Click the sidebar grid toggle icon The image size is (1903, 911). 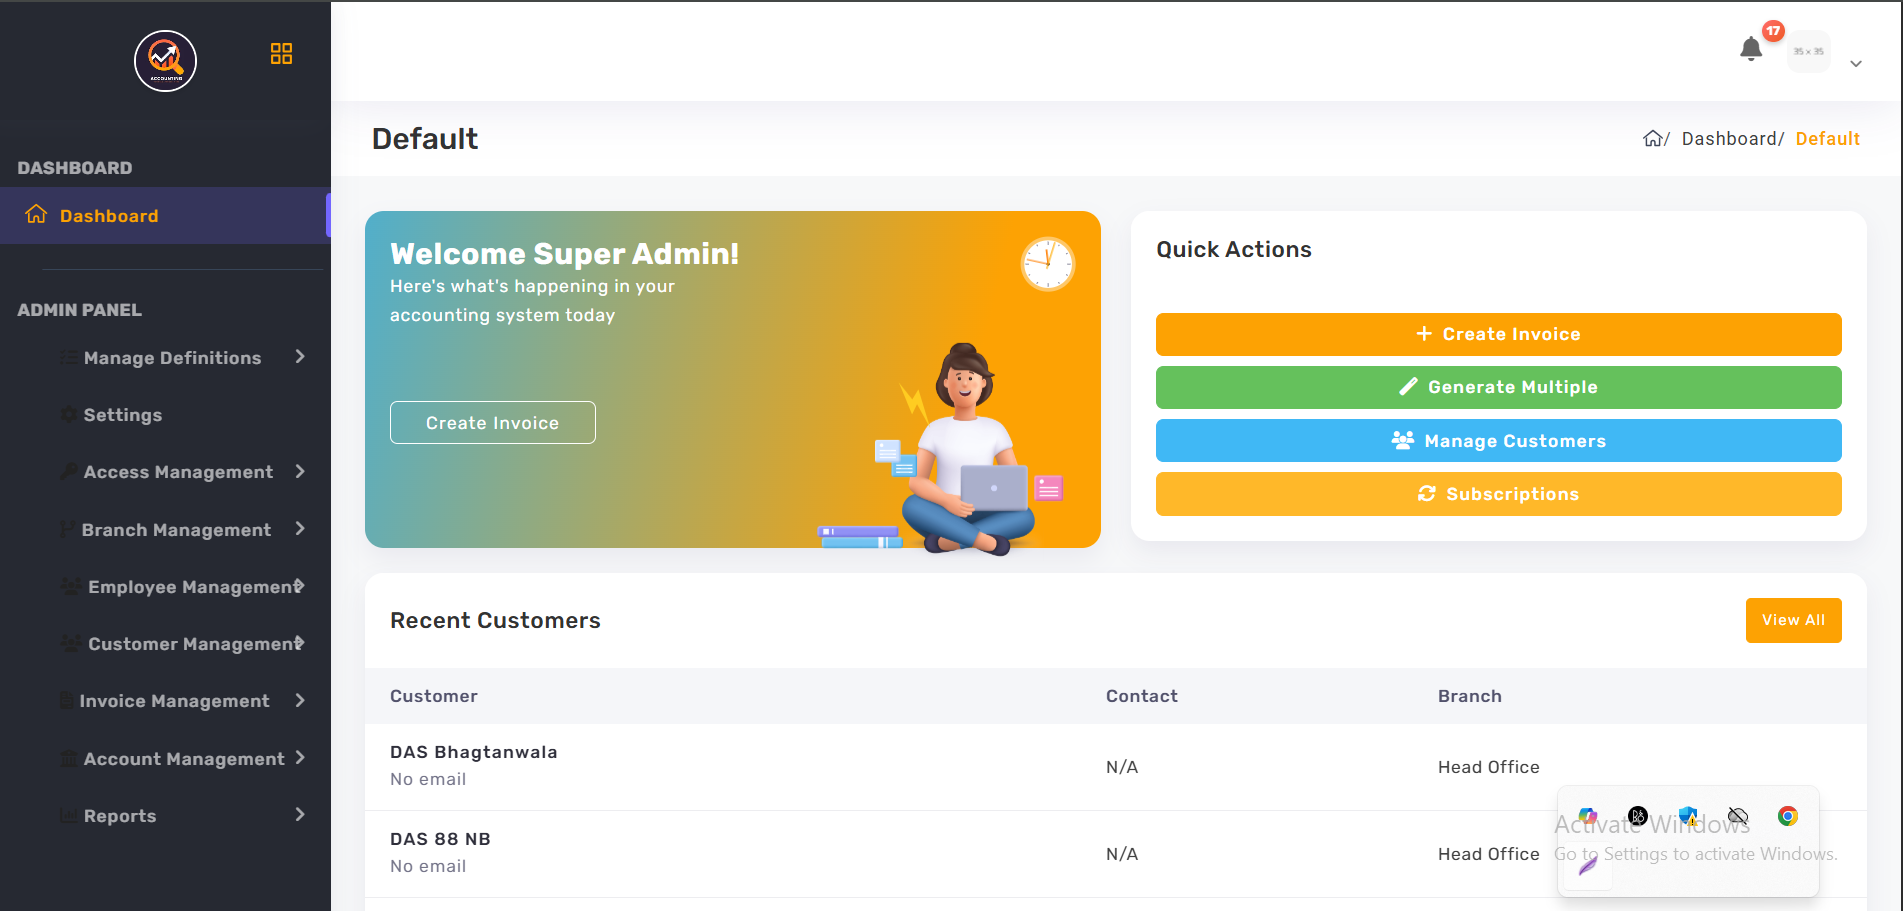pos(281,54)
